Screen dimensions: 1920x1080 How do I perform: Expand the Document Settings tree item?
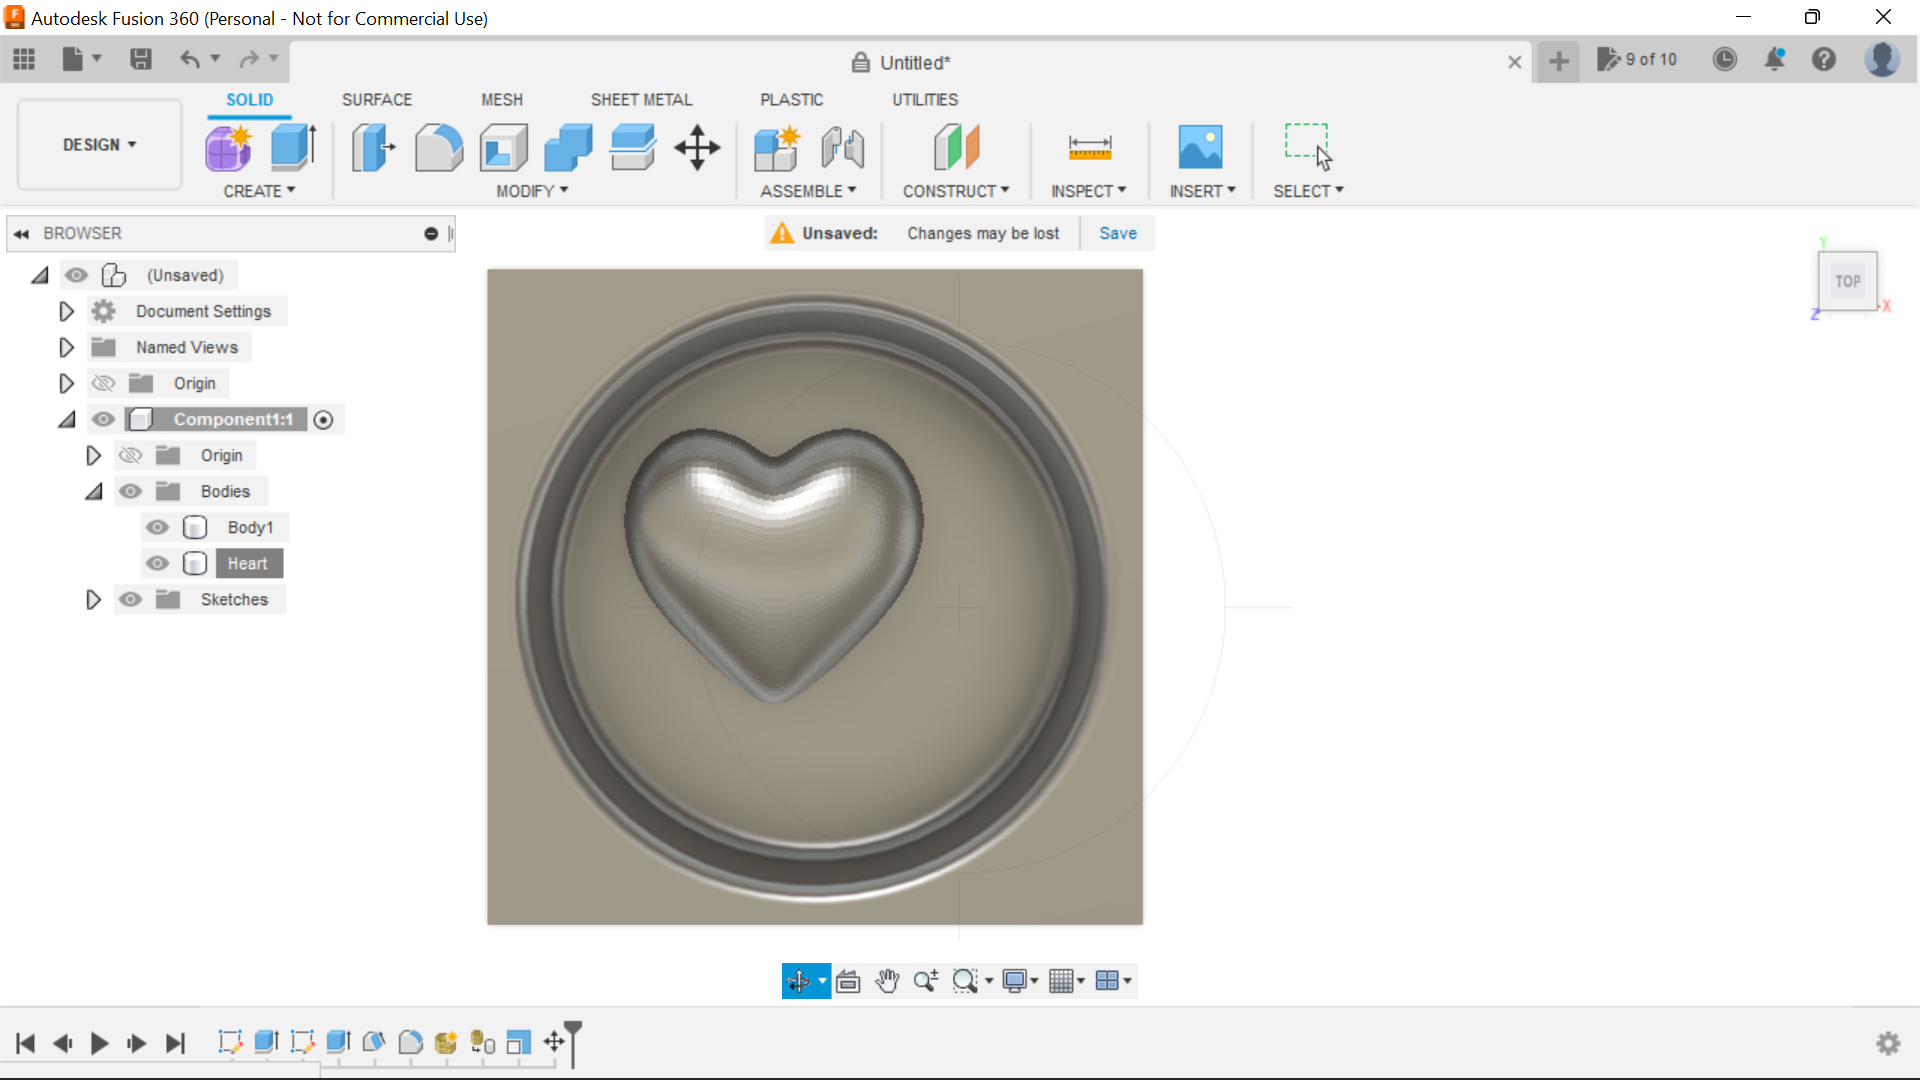tap(66, 311)
